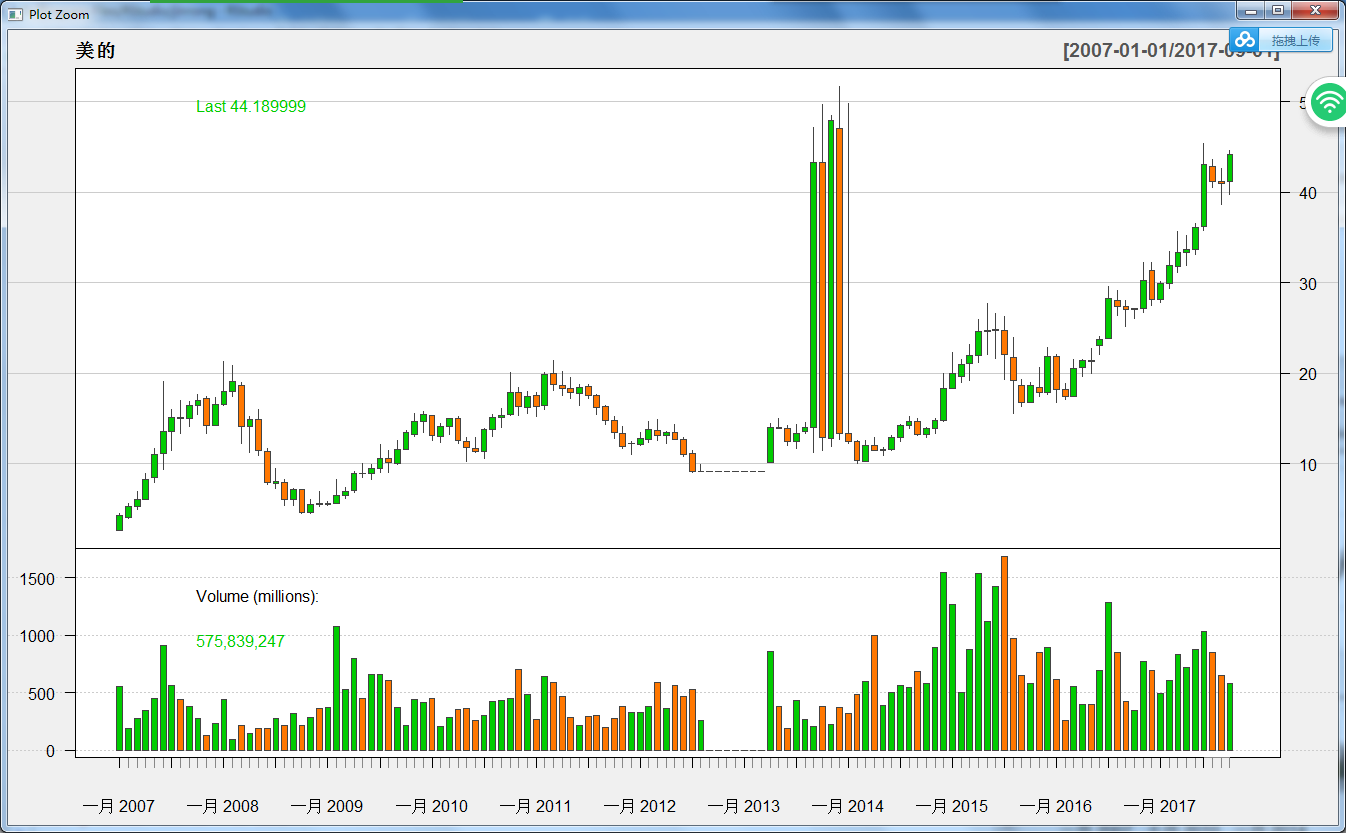Close the Plot Zoom window
This screenshot has height=833, width=1346.
tap(1314, 11)
